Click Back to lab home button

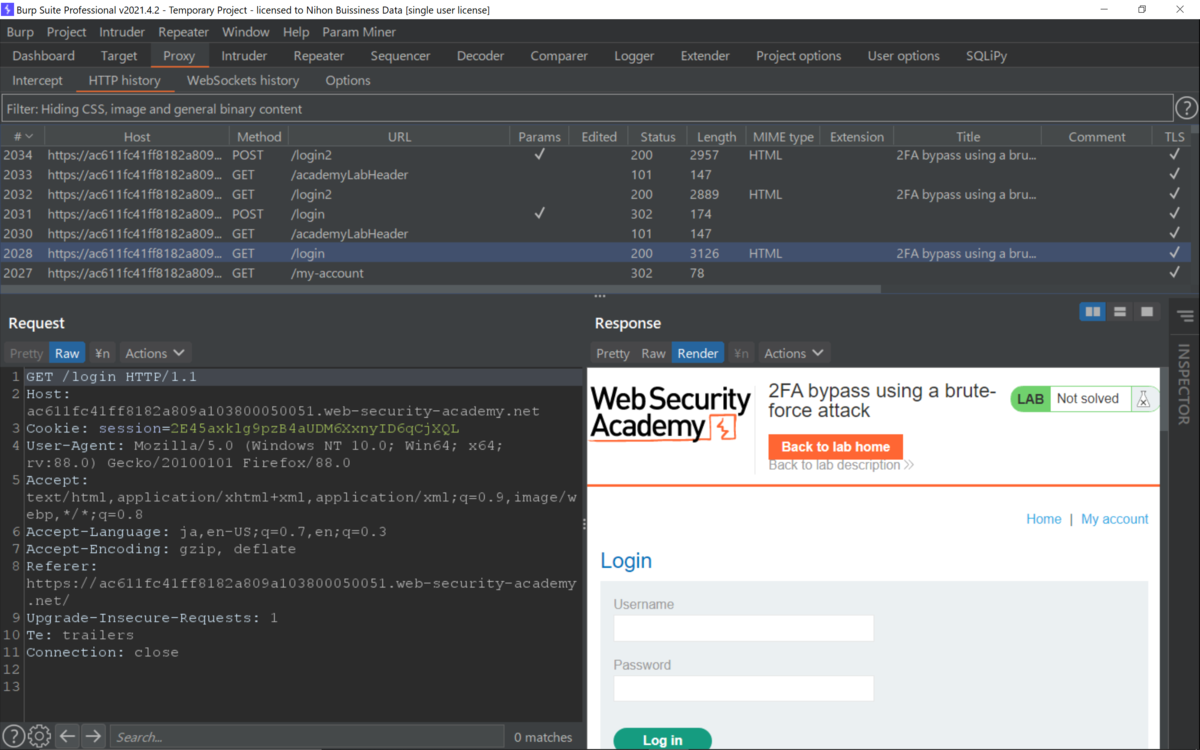835,447
